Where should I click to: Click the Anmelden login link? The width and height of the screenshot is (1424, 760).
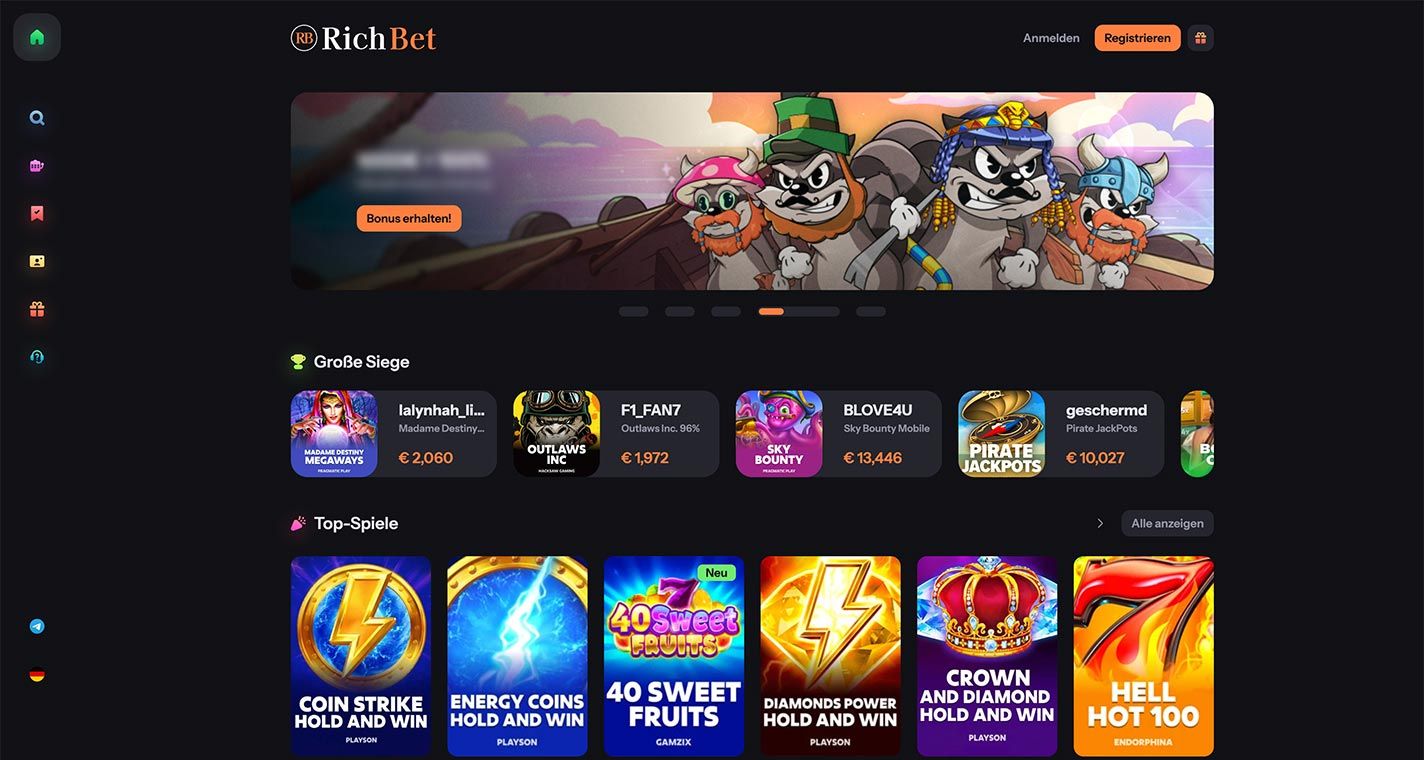[1051, 38]
